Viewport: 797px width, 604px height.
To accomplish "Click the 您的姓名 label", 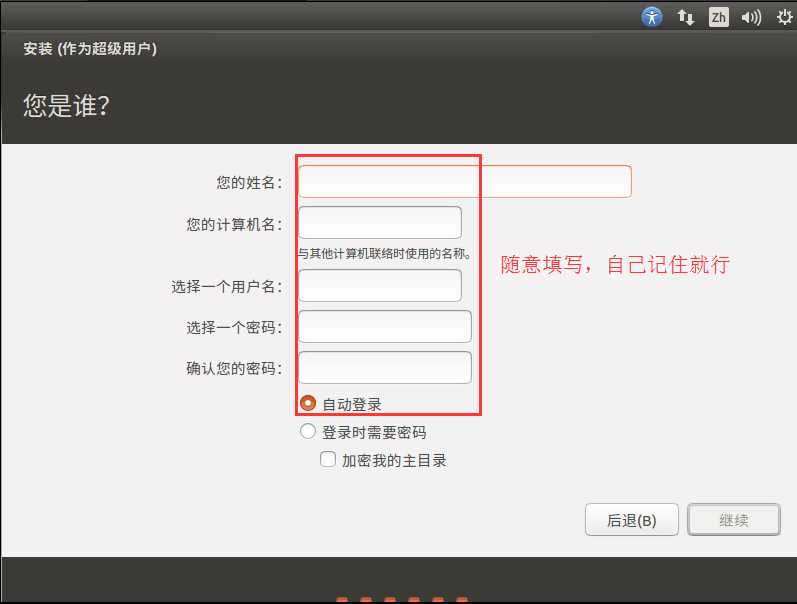I will [x=249, y=183].
